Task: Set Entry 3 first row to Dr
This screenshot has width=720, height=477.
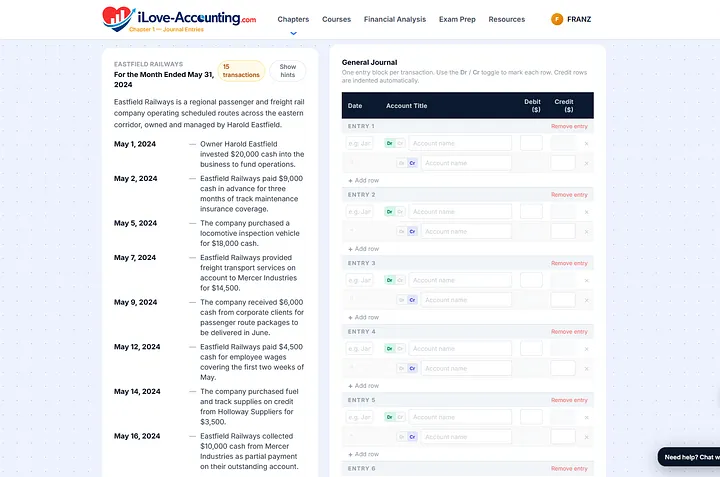Action: pyautogui.click(x=390, y=280)
